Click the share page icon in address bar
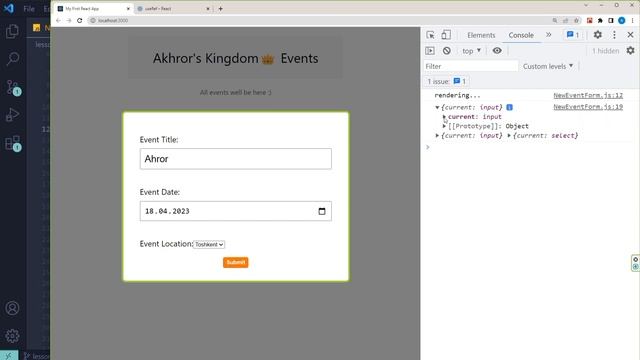This screenshot has width=640, height=360. pos(565,20)
